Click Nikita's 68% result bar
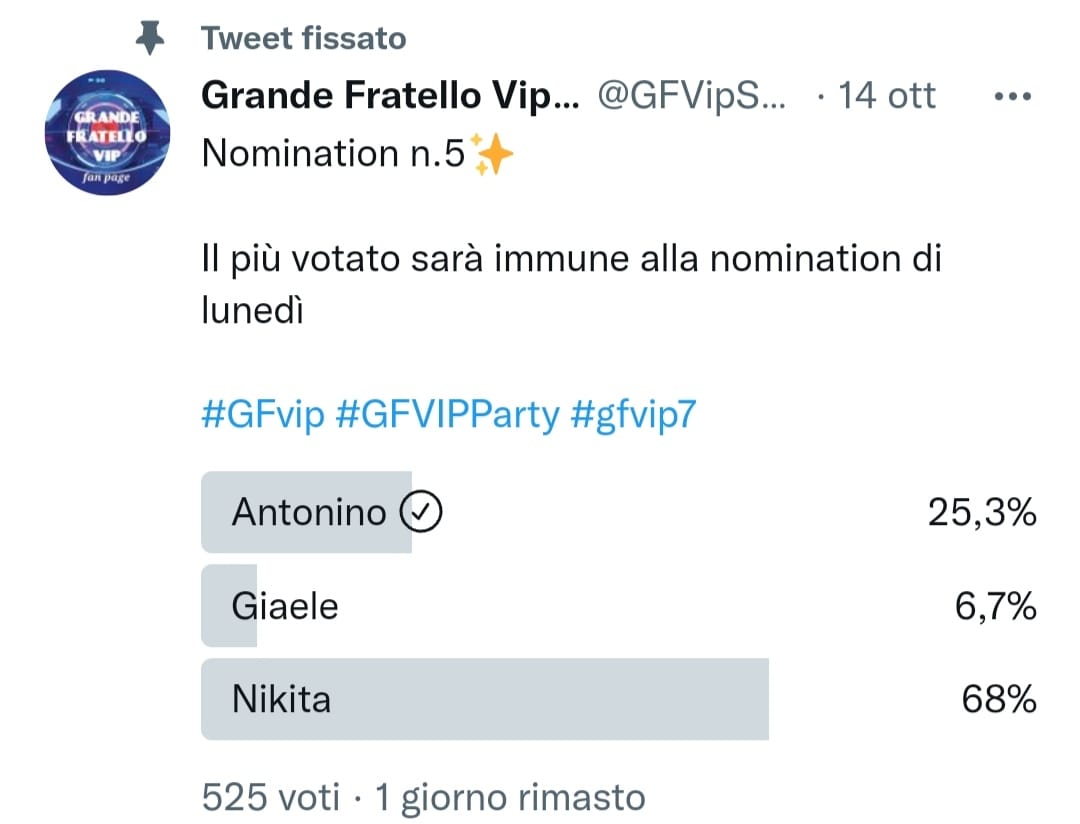 coord(485,699)
